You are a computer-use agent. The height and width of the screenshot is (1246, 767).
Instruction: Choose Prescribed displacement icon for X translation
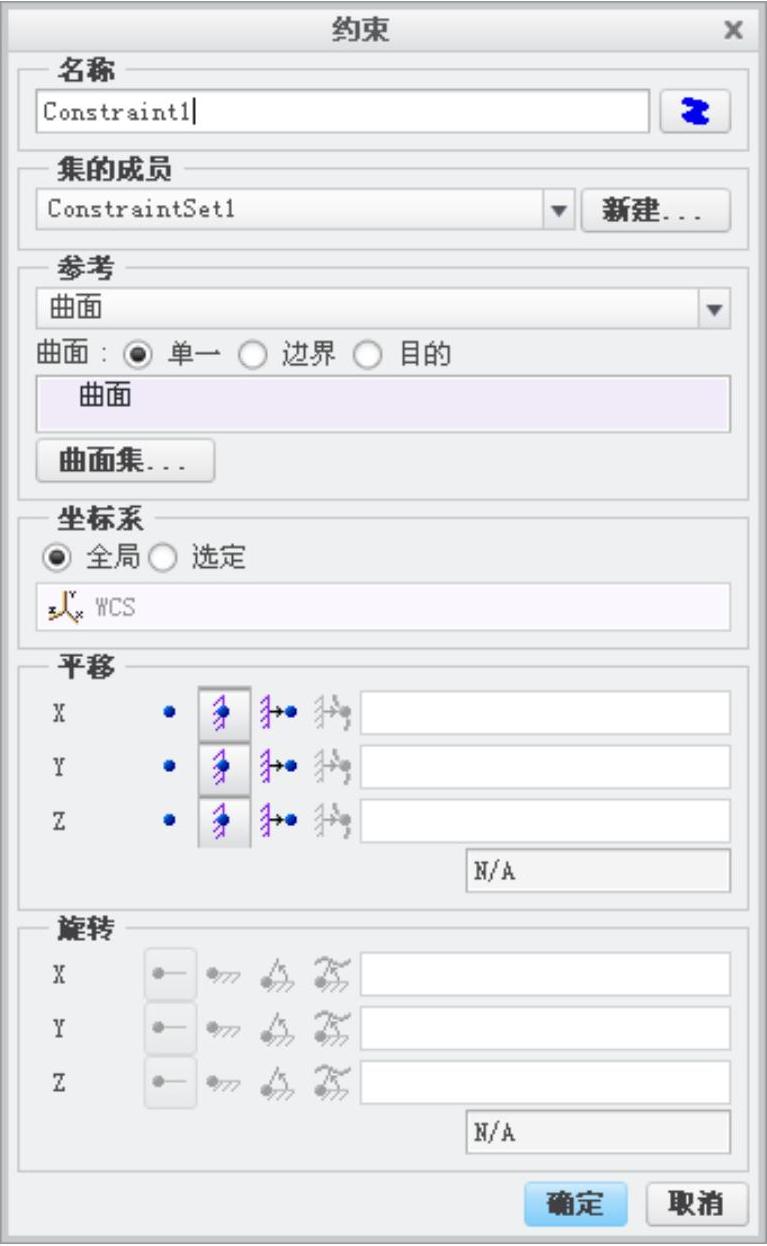click(x=278, y=713)
